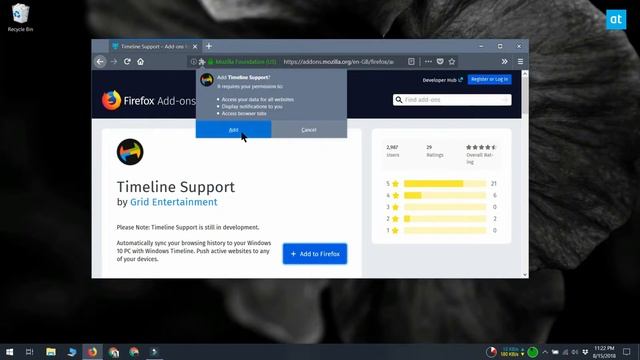Image resolution: width=640 pixels, height=360 pixels.
Task: Click scrollbar down arrow in Firefox
Action: coord(525,275)
